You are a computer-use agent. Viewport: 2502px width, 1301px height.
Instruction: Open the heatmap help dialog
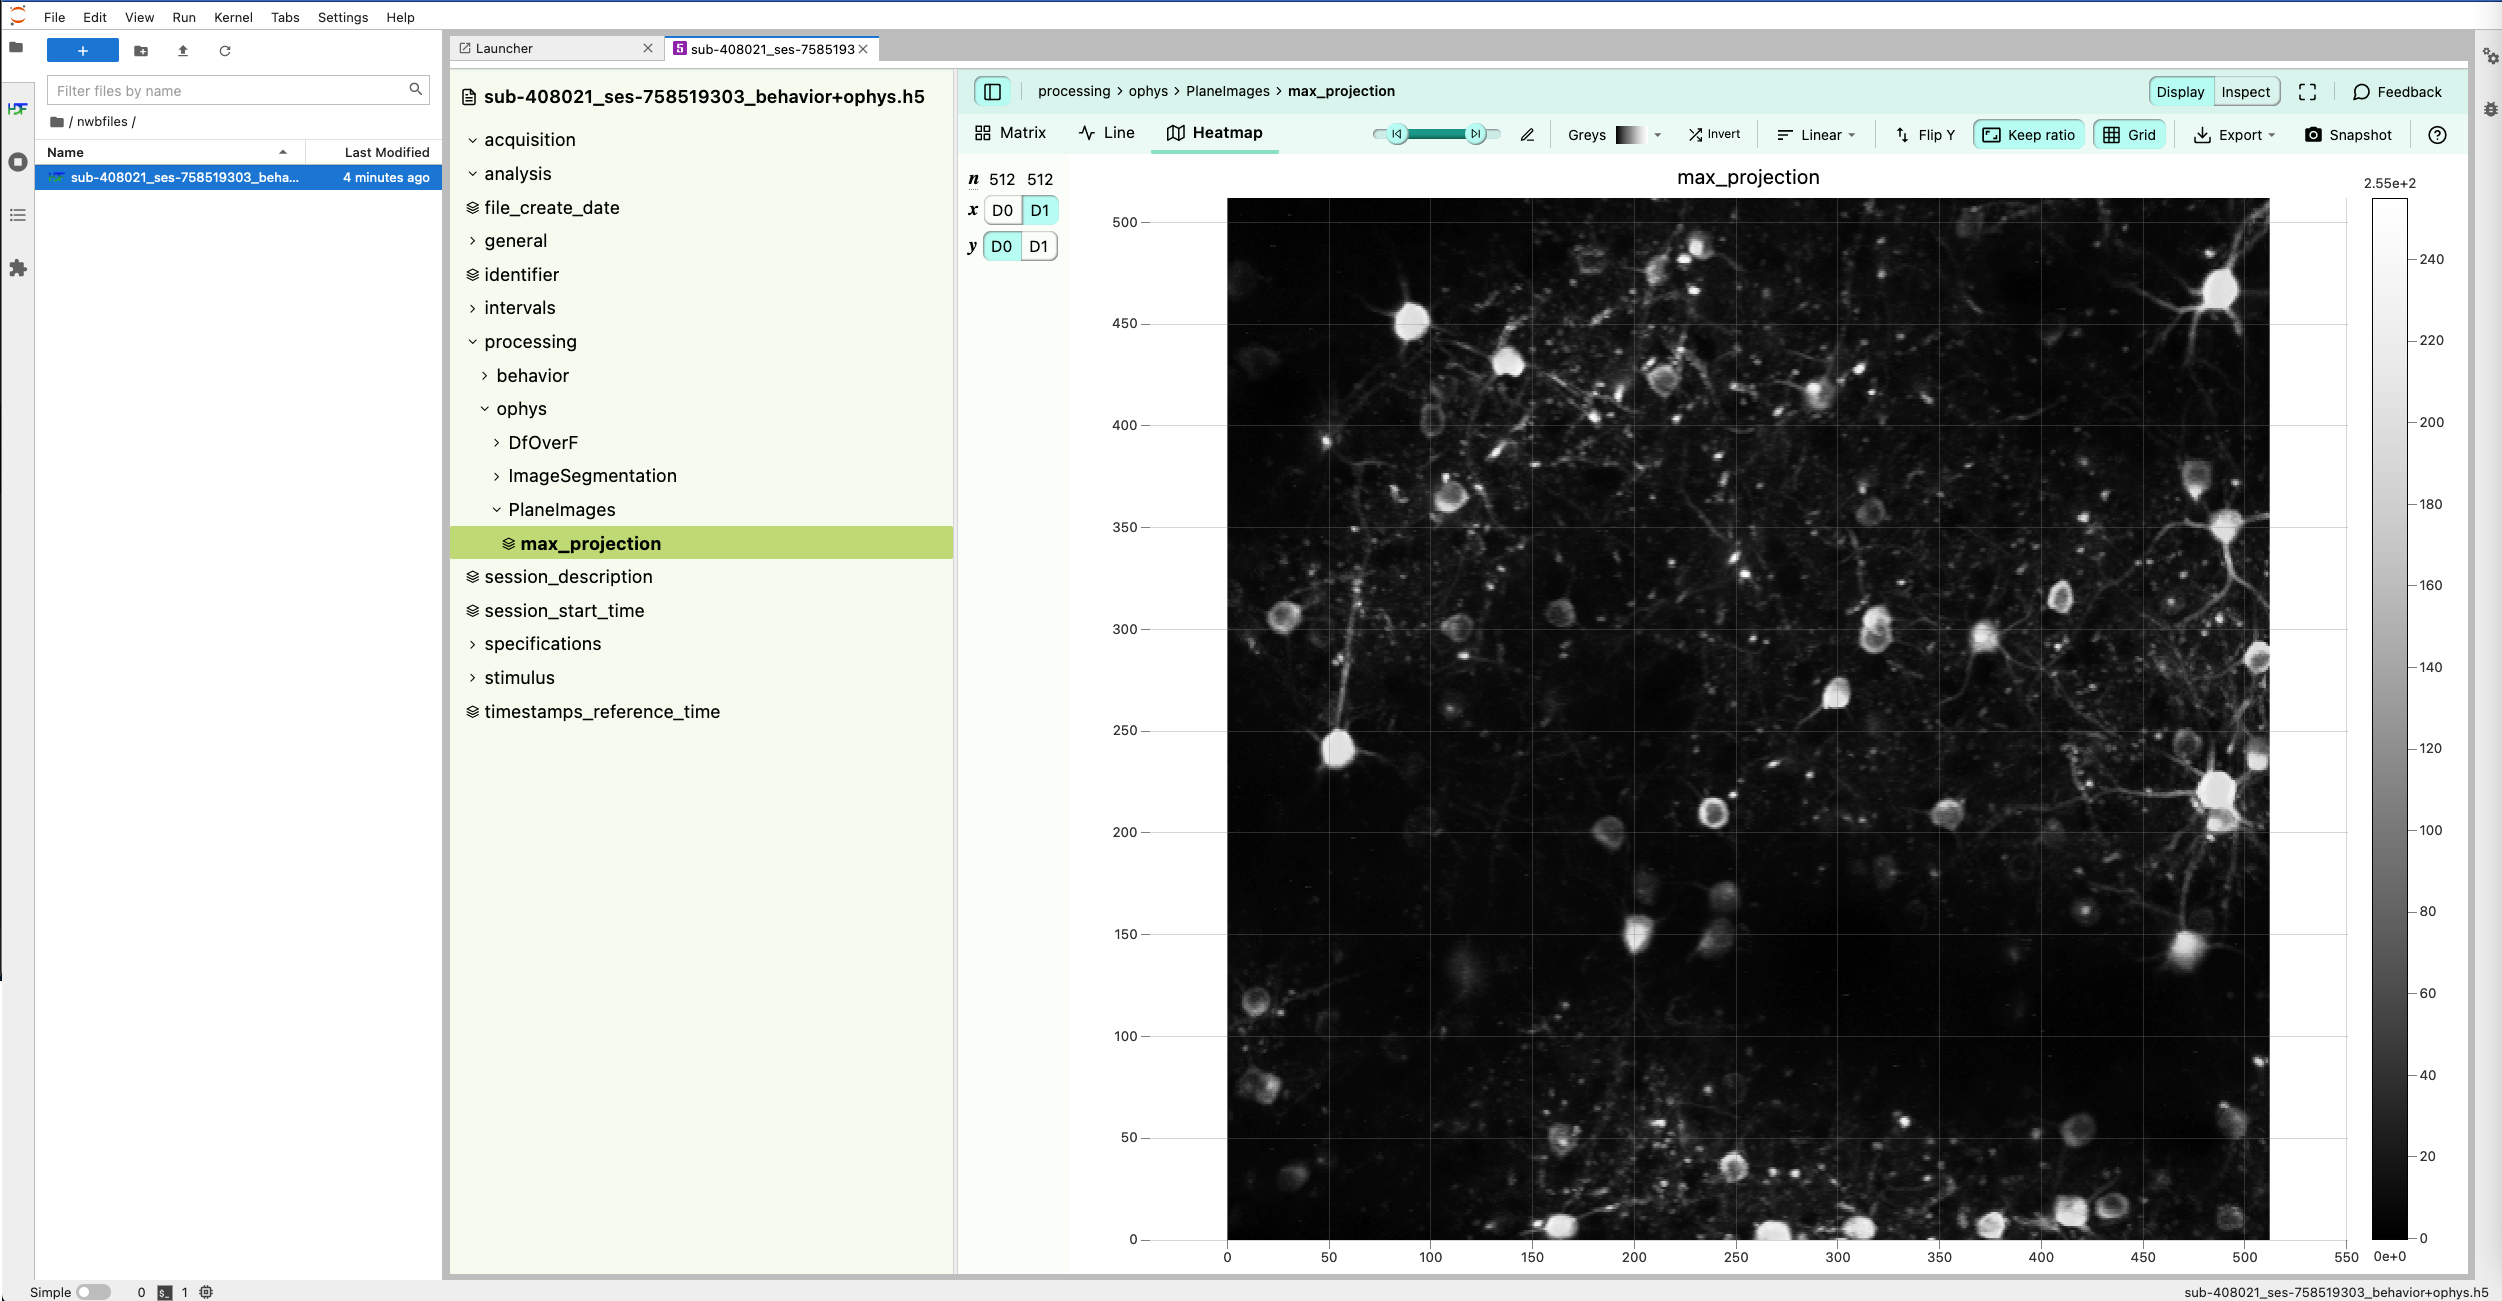pyautogui.click(x=2437, y=134)
